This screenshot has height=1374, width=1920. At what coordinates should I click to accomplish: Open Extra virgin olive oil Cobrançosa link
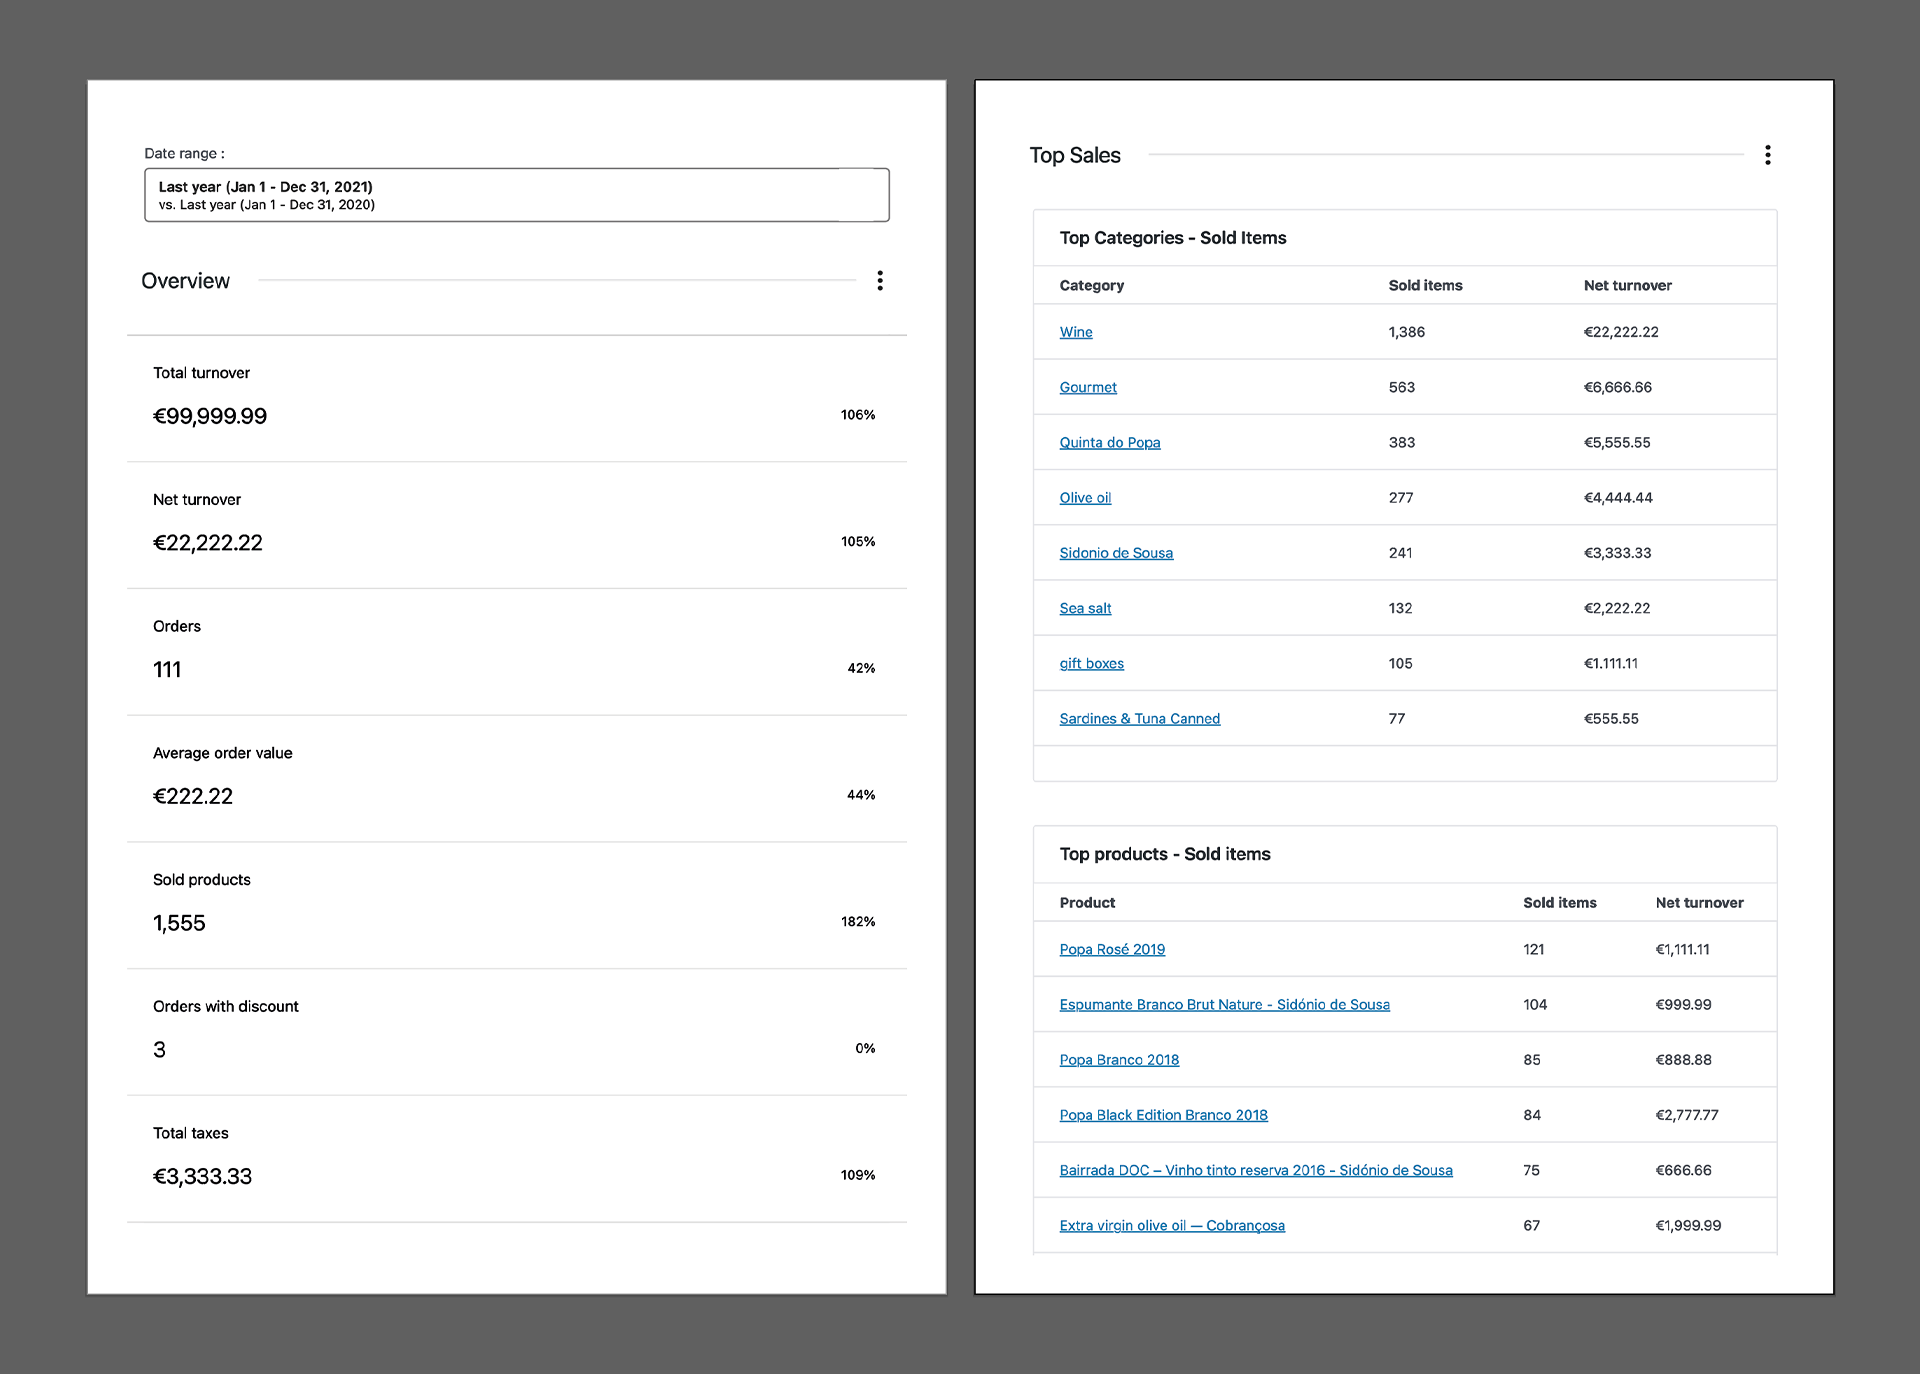[1172, 1225]
